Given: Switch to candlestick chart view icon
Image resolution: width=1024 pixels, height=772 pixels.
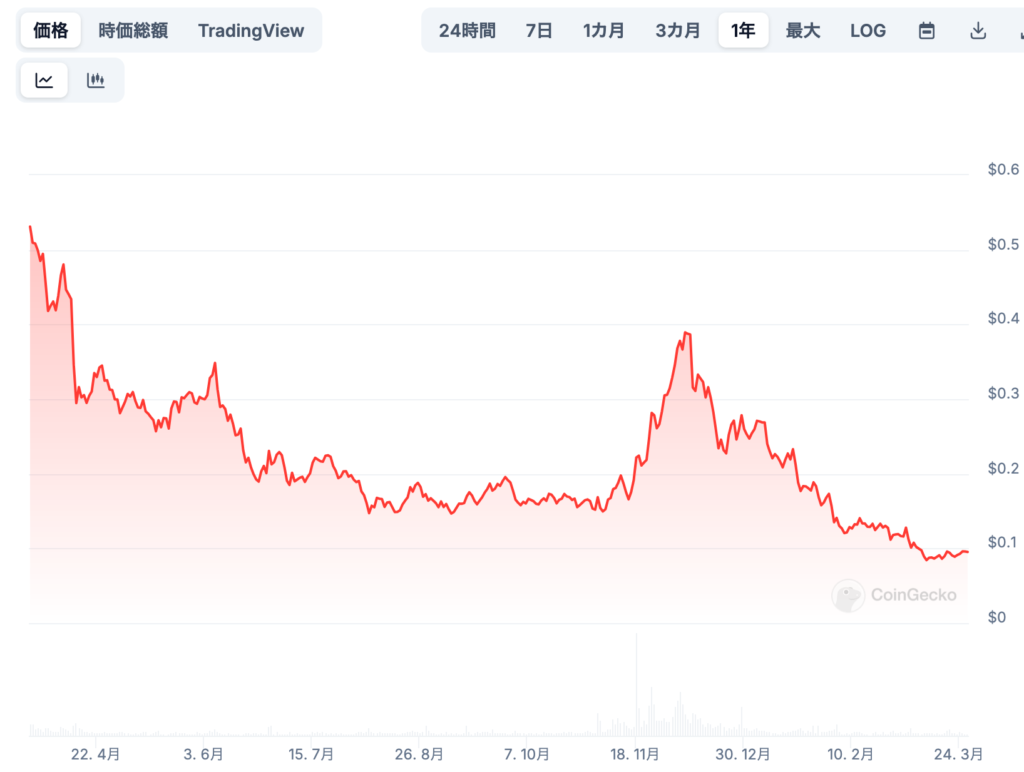Looking at the screenshot, I should coord(95,80).
